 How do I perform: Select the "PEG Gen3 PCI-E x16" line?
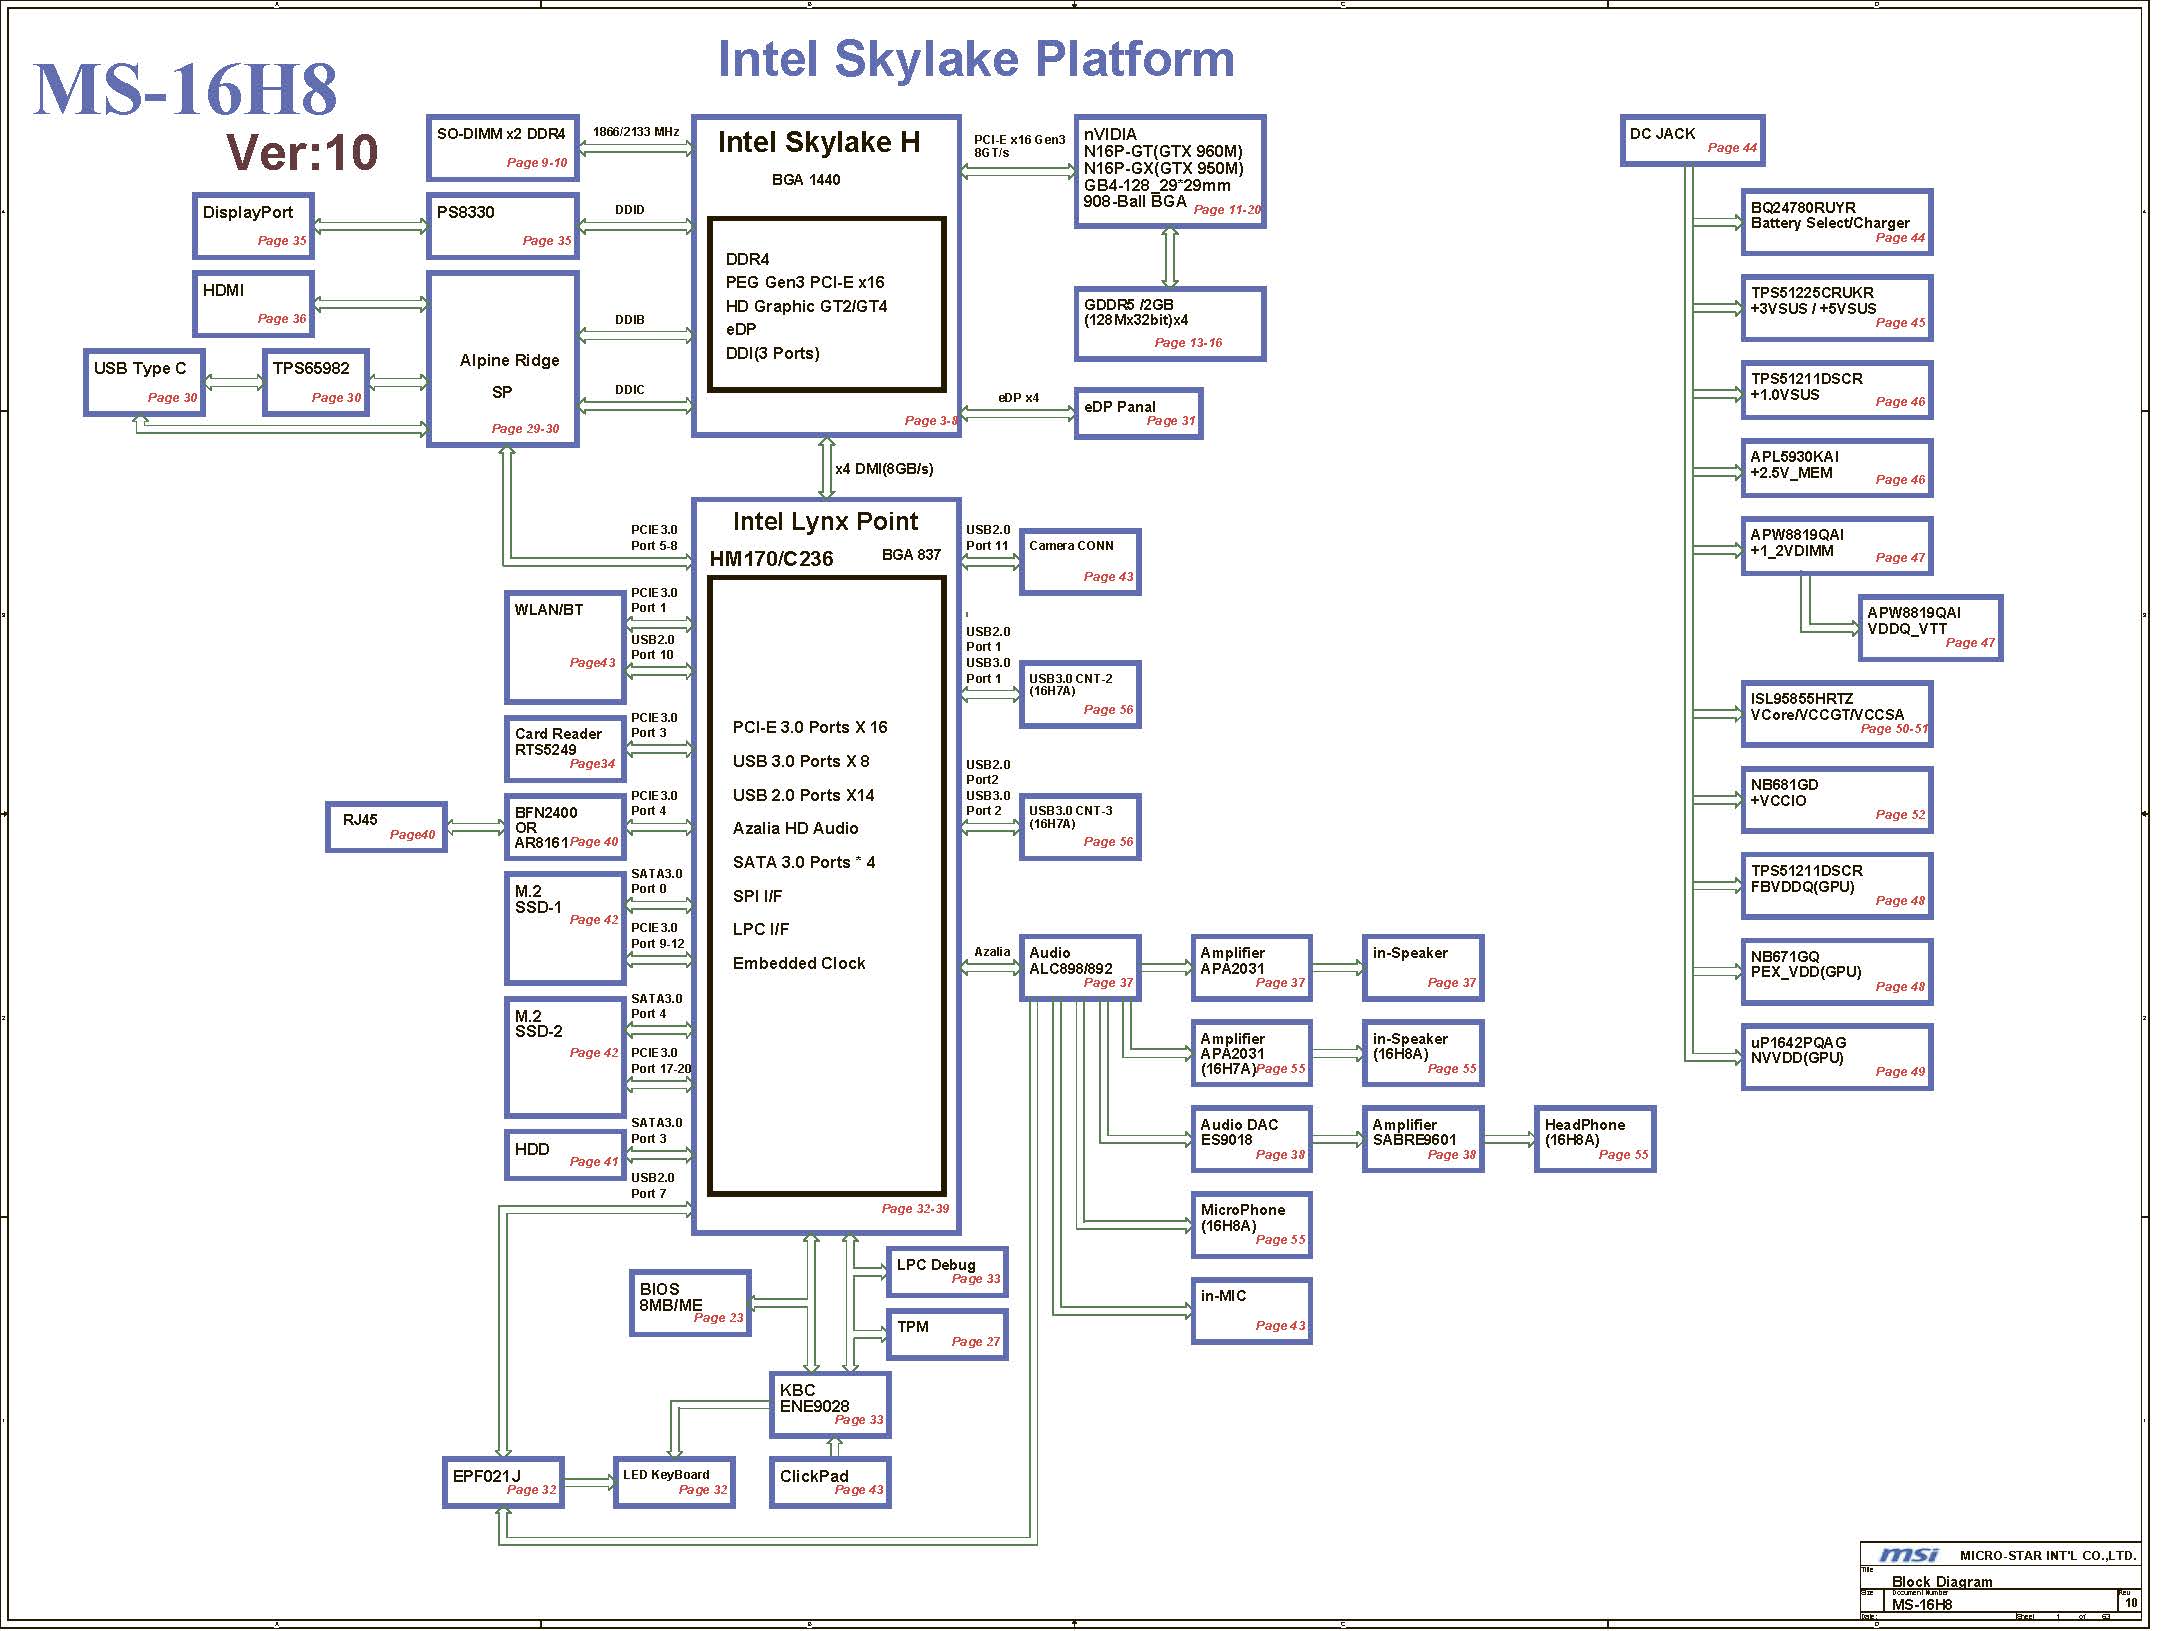pos(805,282)
